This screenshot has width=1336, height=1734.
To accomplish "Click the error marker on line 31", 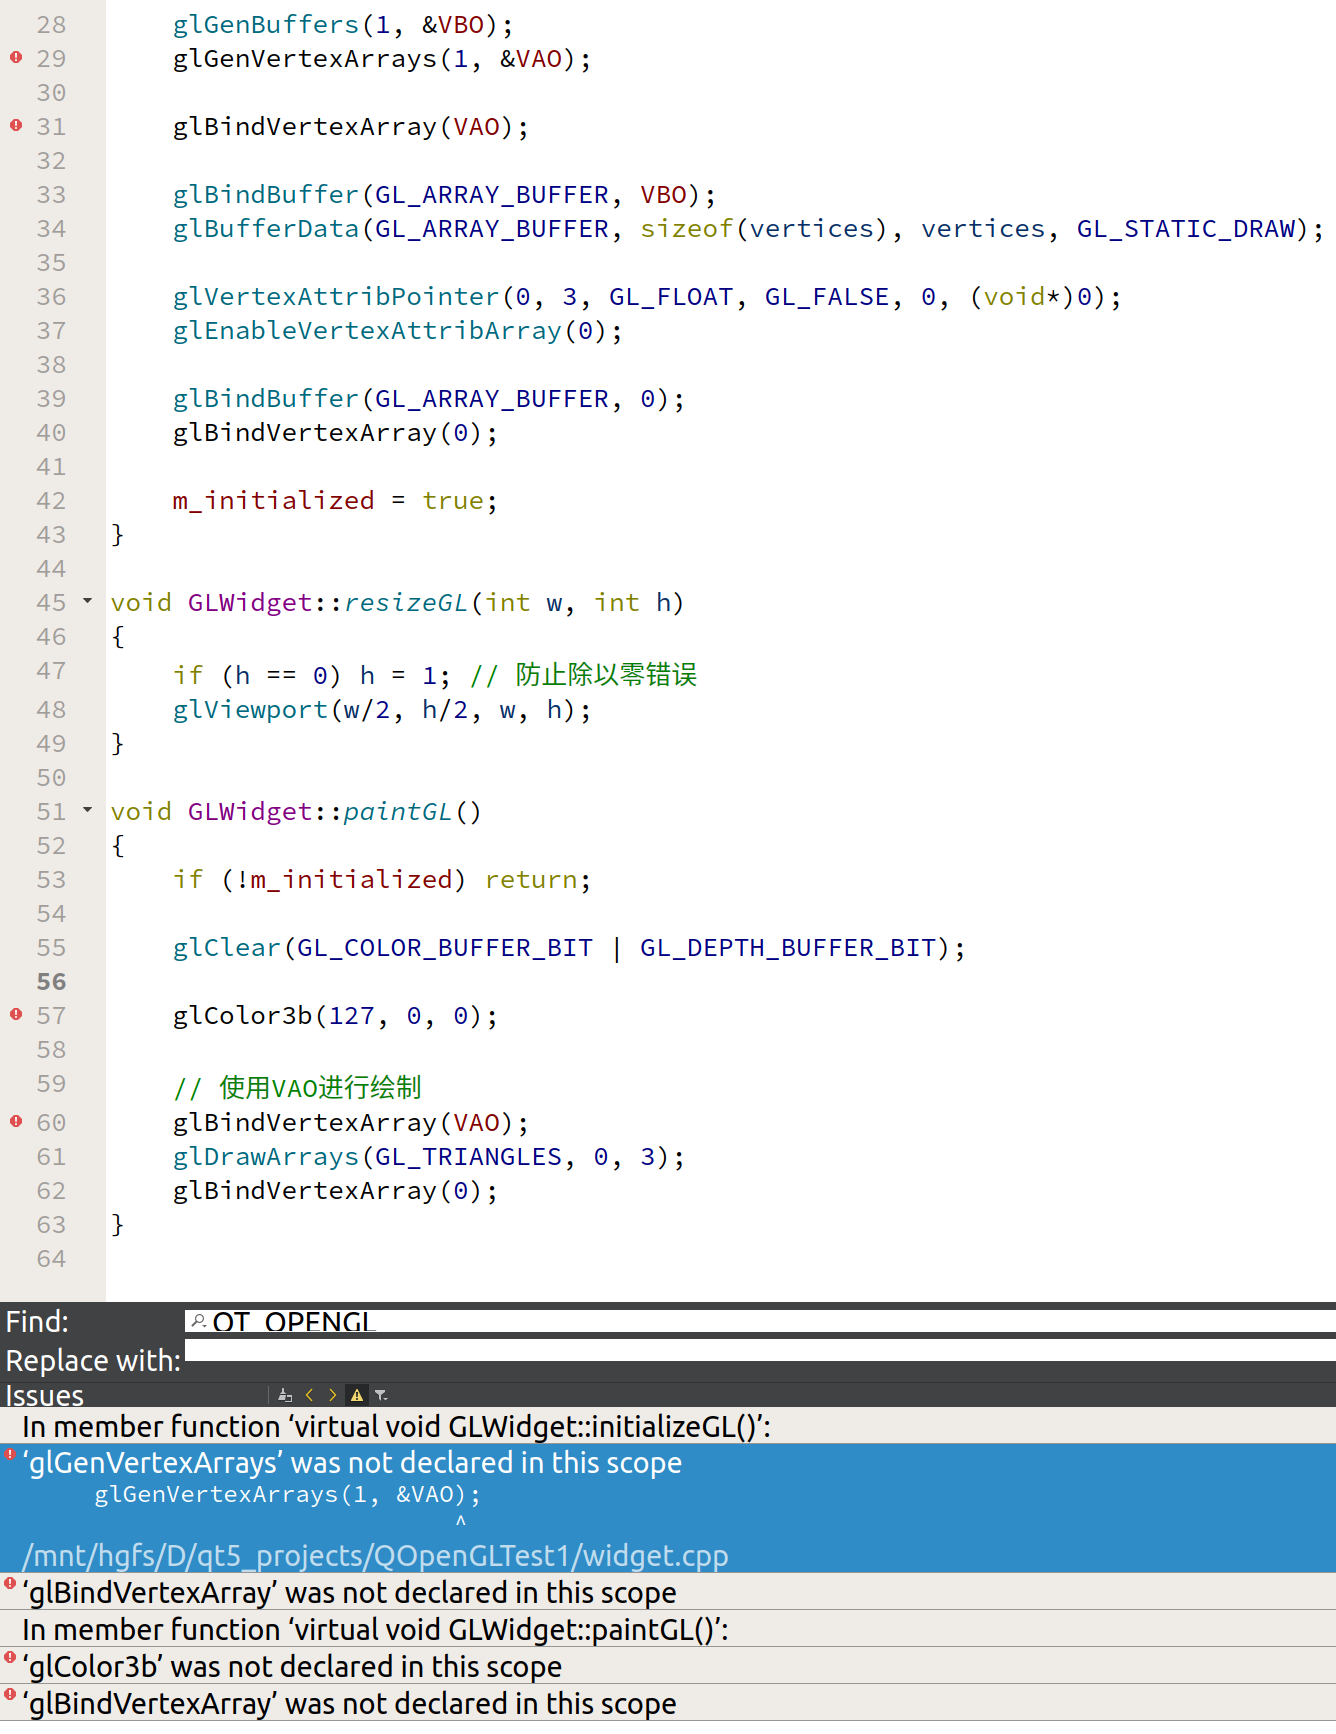I will [x=16, y=126].
